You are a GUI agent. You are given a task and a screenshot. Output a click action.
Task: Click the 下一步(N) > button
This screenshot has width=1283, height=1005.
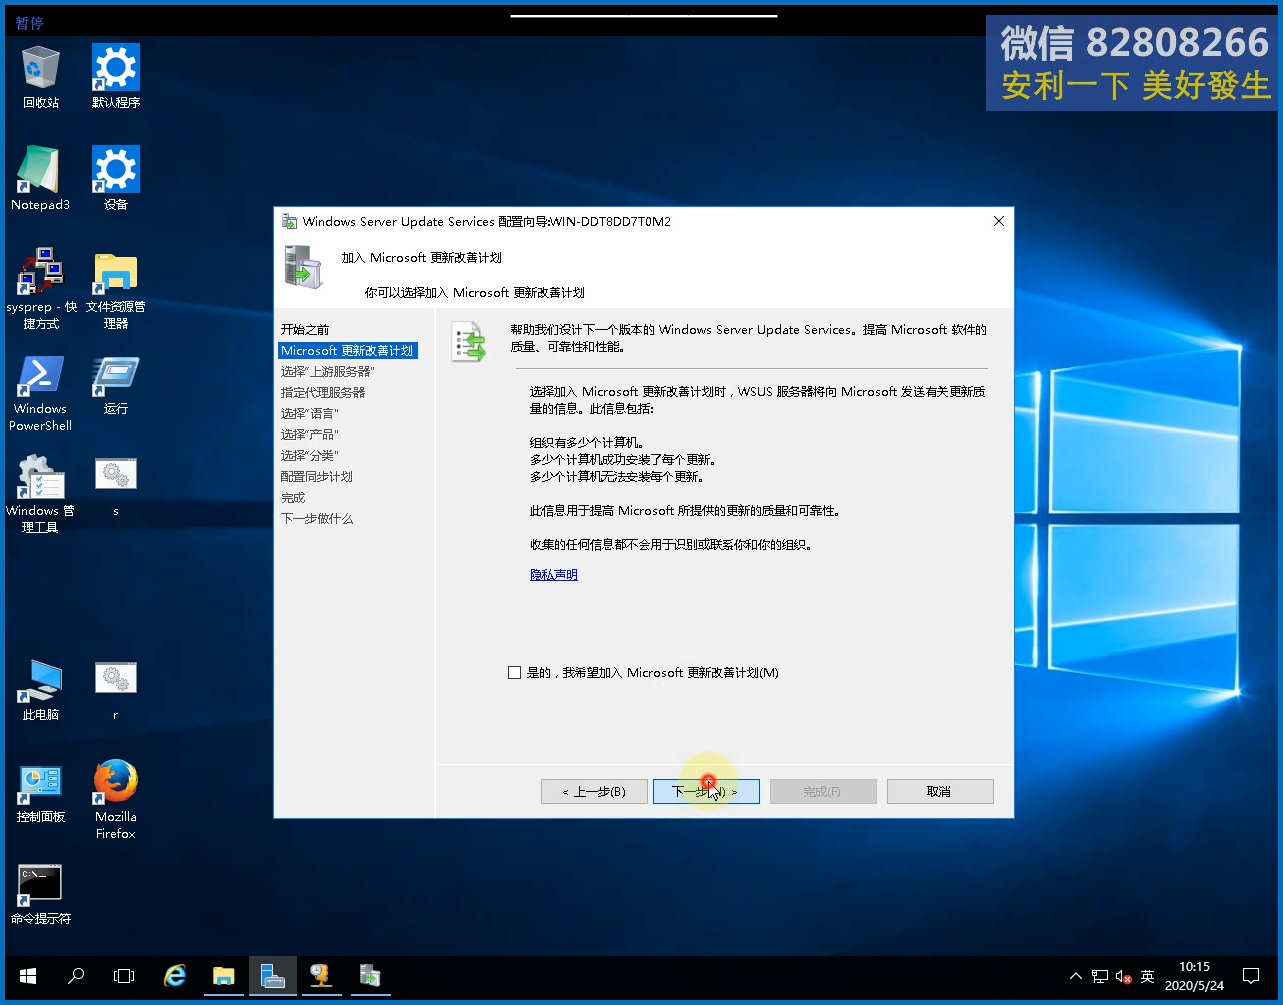706,792
